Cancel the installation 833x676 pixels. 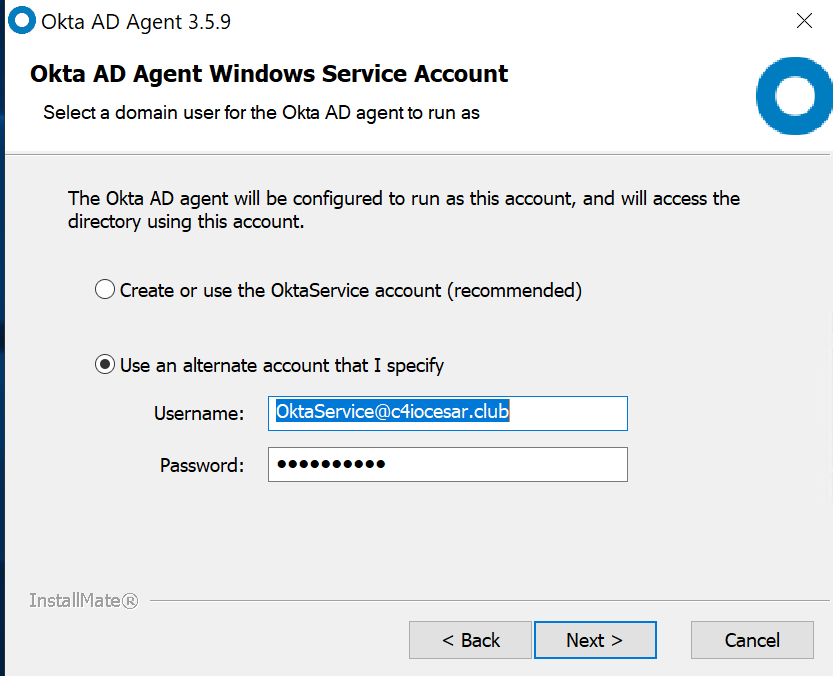(752, 640)
